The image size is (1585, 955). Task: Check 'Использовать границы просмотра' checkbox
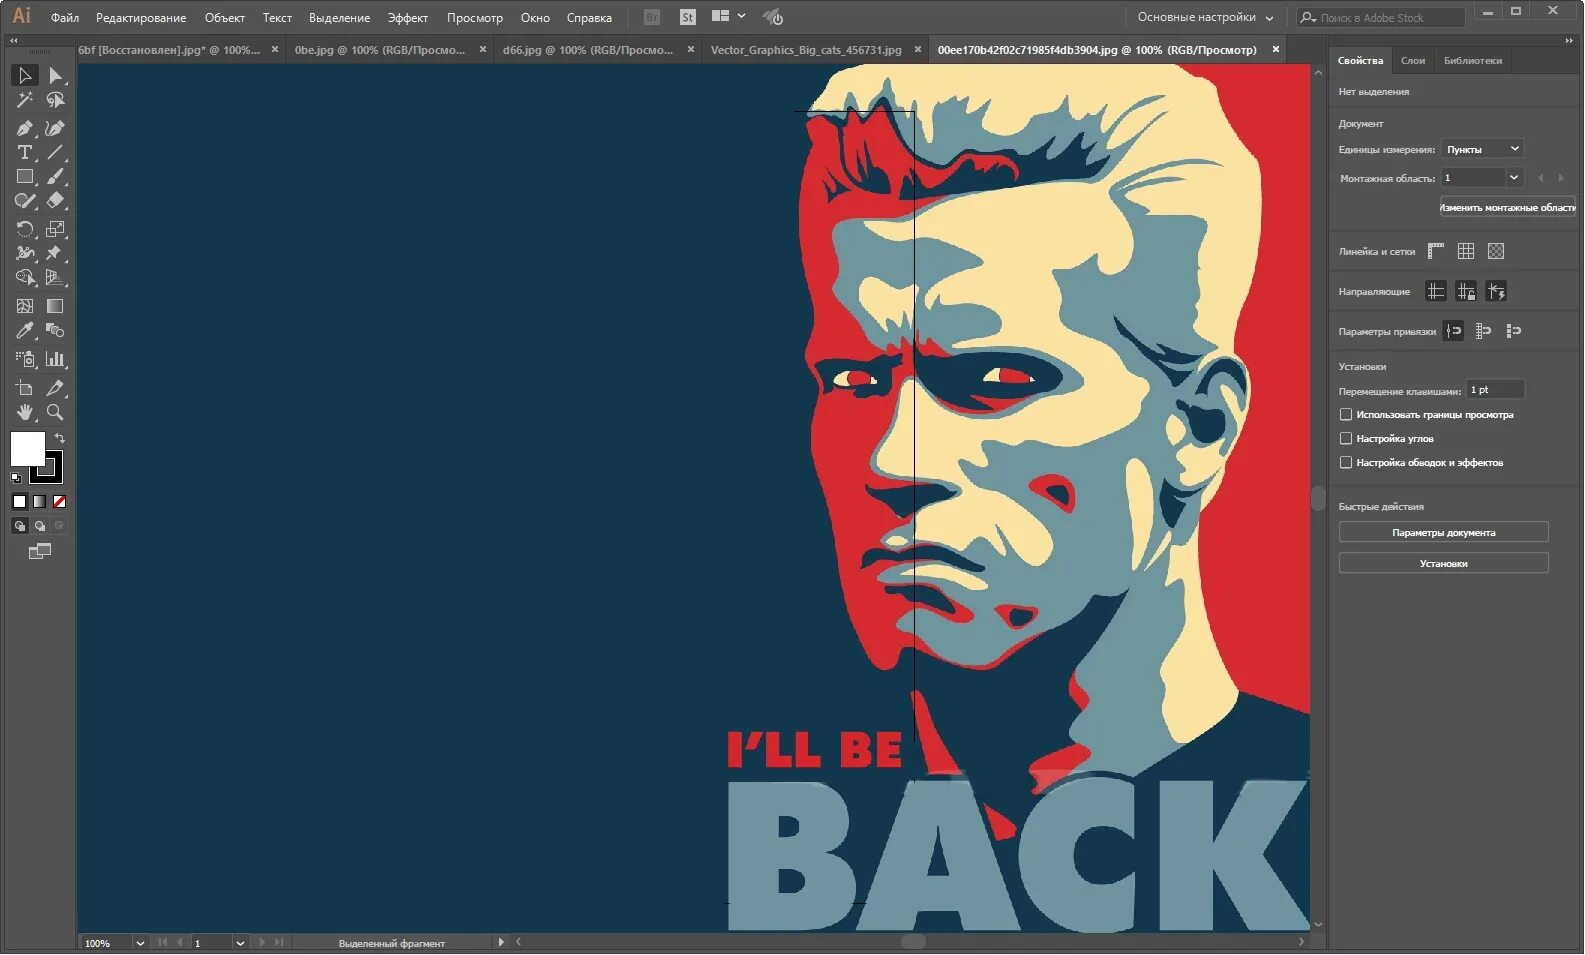pyautogui.click(x=1346, y=414)
